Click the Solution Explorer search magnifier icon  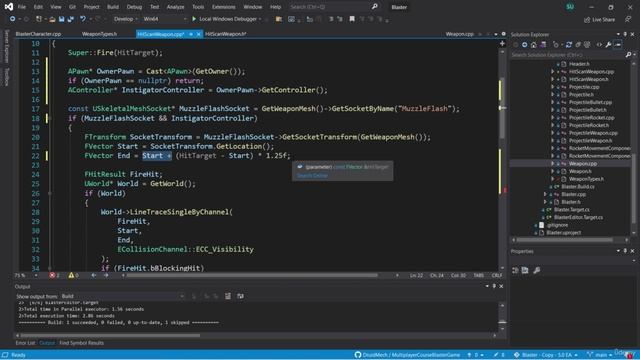[629, 55]
